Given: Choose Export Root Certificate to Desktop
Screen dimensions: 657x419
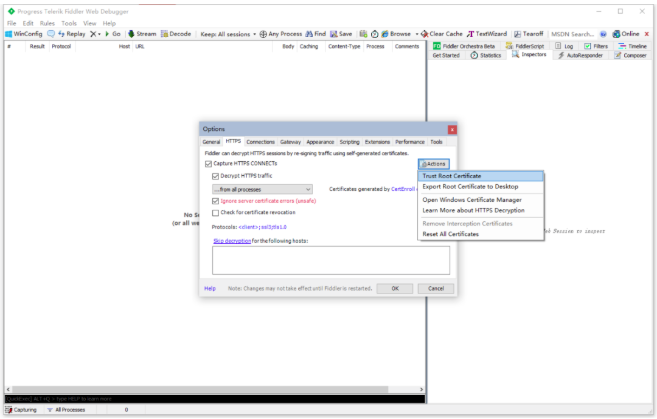Looking at the screenshot, I should click(x=481, y=186).
